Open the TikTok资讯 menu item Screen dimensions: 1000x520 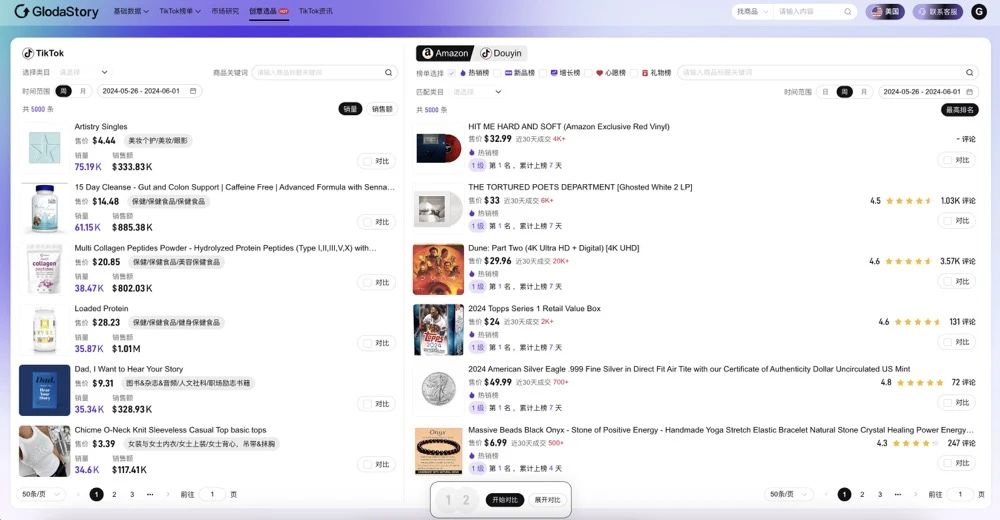[315, 11]
